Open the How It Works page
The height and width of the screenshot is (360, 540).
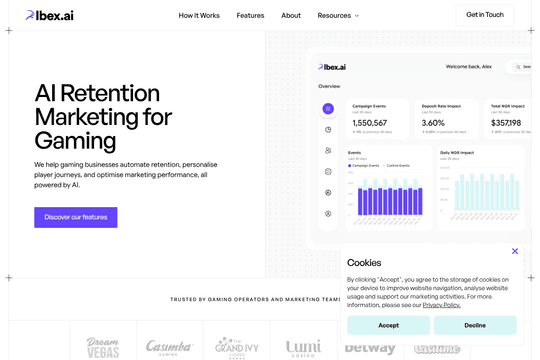point(199,16)
